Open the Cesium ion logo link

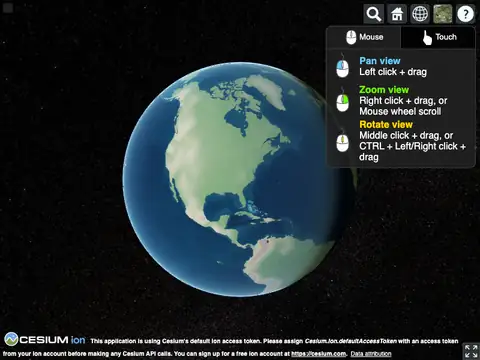[x=45, y=340]
